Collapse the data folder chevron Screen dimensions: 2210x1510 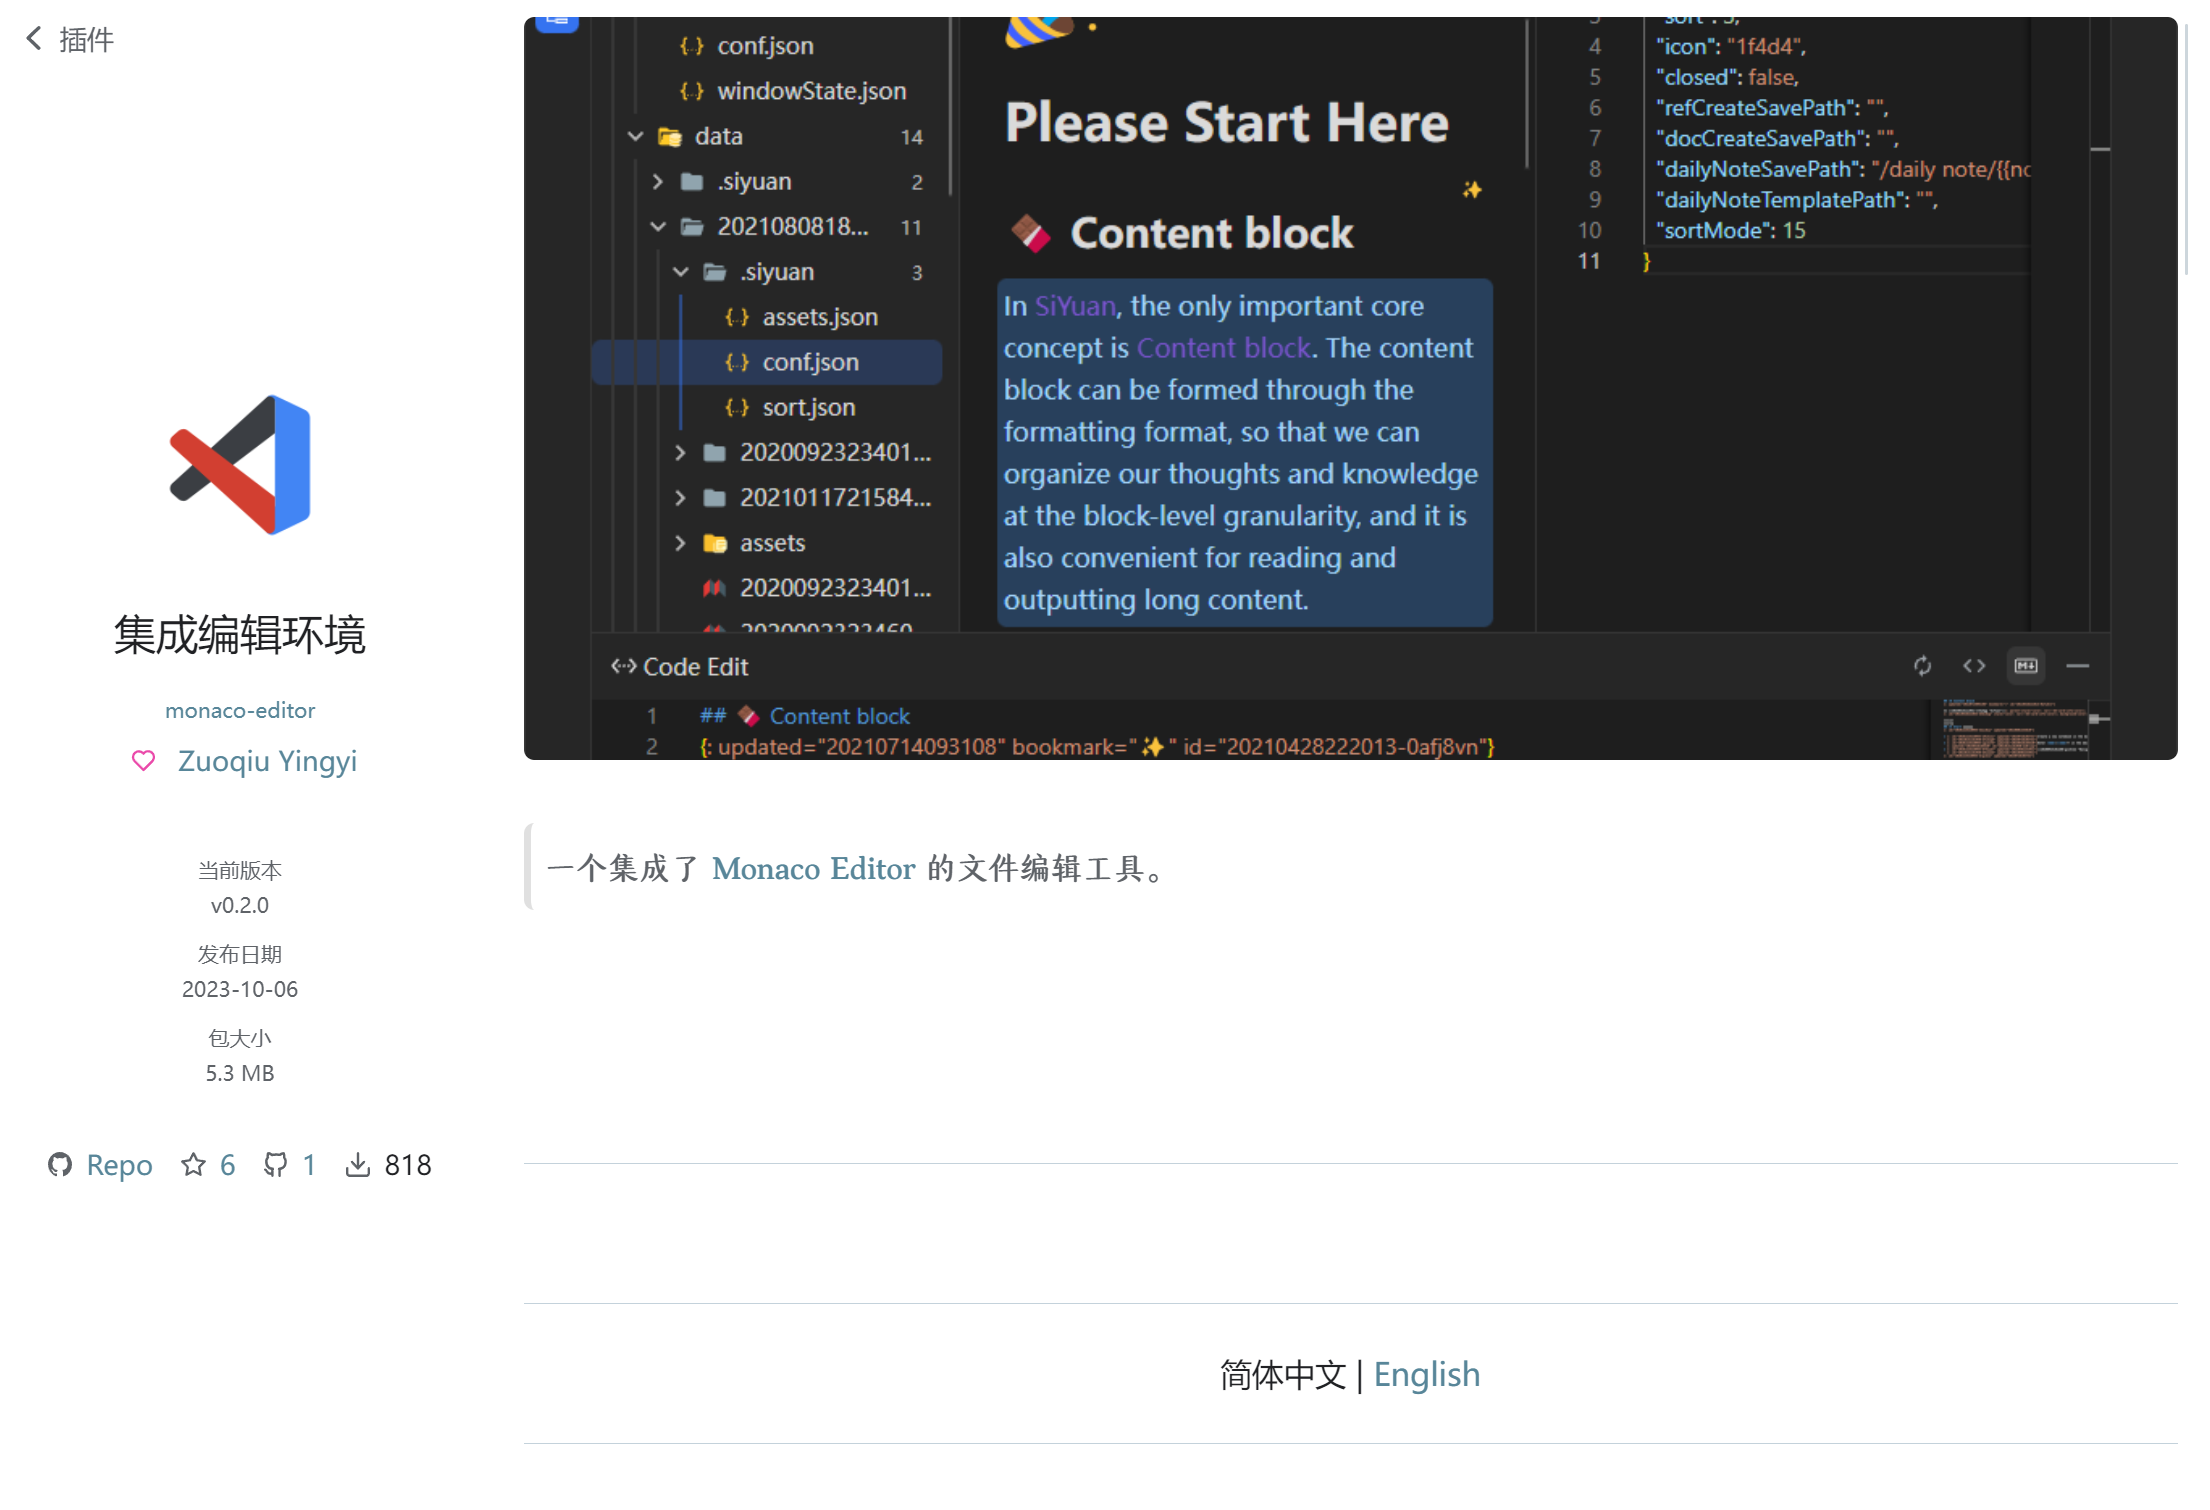click(635, 136)
